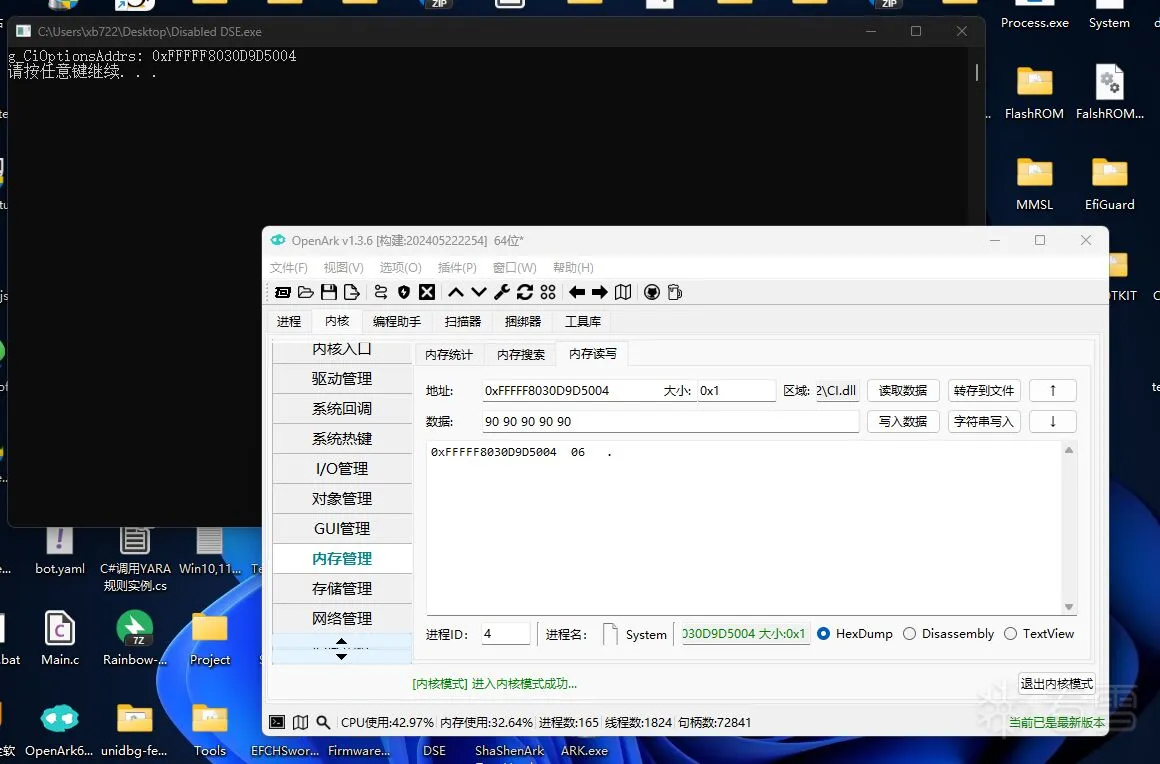
Task: Select the FlashROM desktop folder
Action: pyautogui.click(x=1034, y=92)
